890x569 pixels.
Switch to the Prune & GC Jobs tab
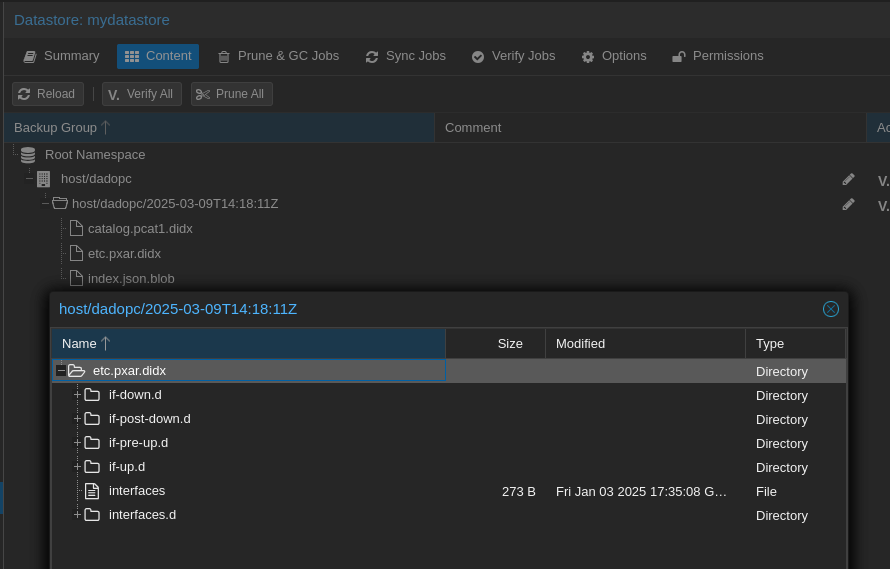pyautogui.click(x=278, y=56)
